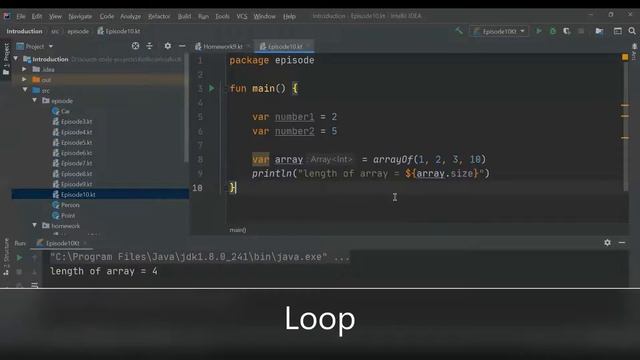Viewport: 640px width, 360px height.
Task: Open Episode6.kt in the project tree
Action: tap(72, 153)
